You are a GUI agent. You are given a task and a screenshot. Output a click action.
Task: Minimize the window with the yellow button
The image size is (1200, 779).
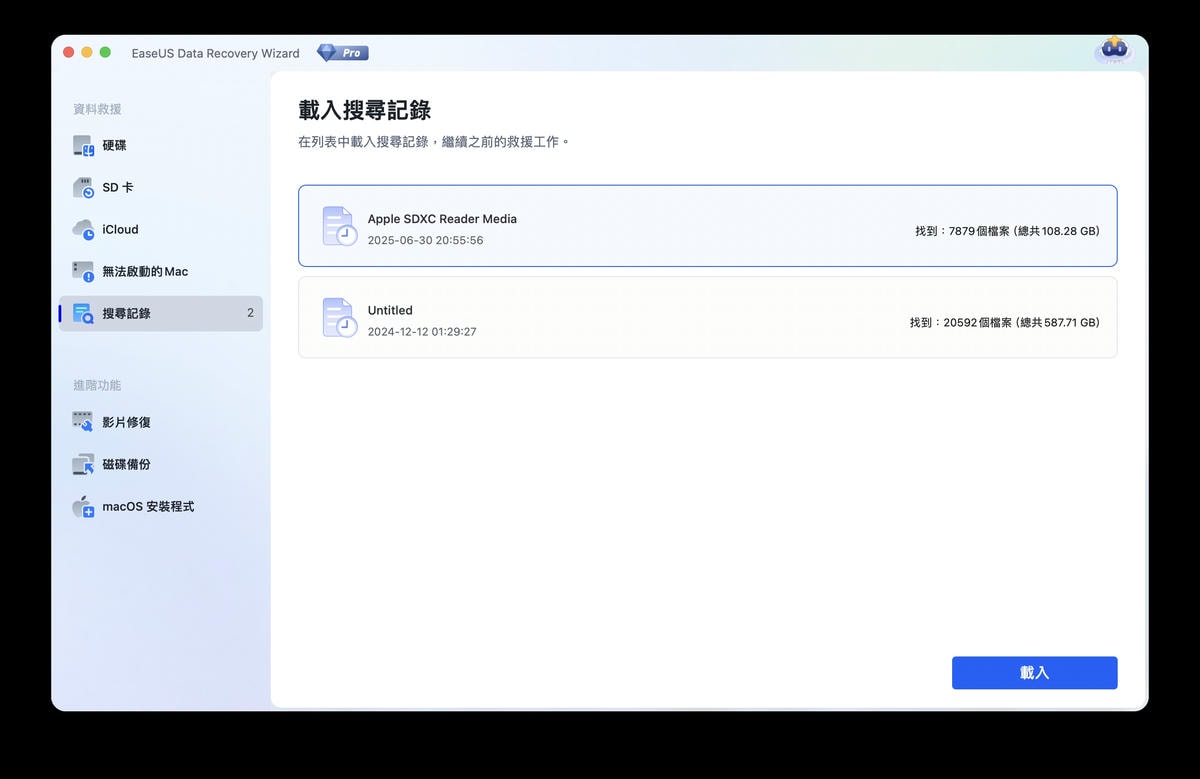point(87,53)
